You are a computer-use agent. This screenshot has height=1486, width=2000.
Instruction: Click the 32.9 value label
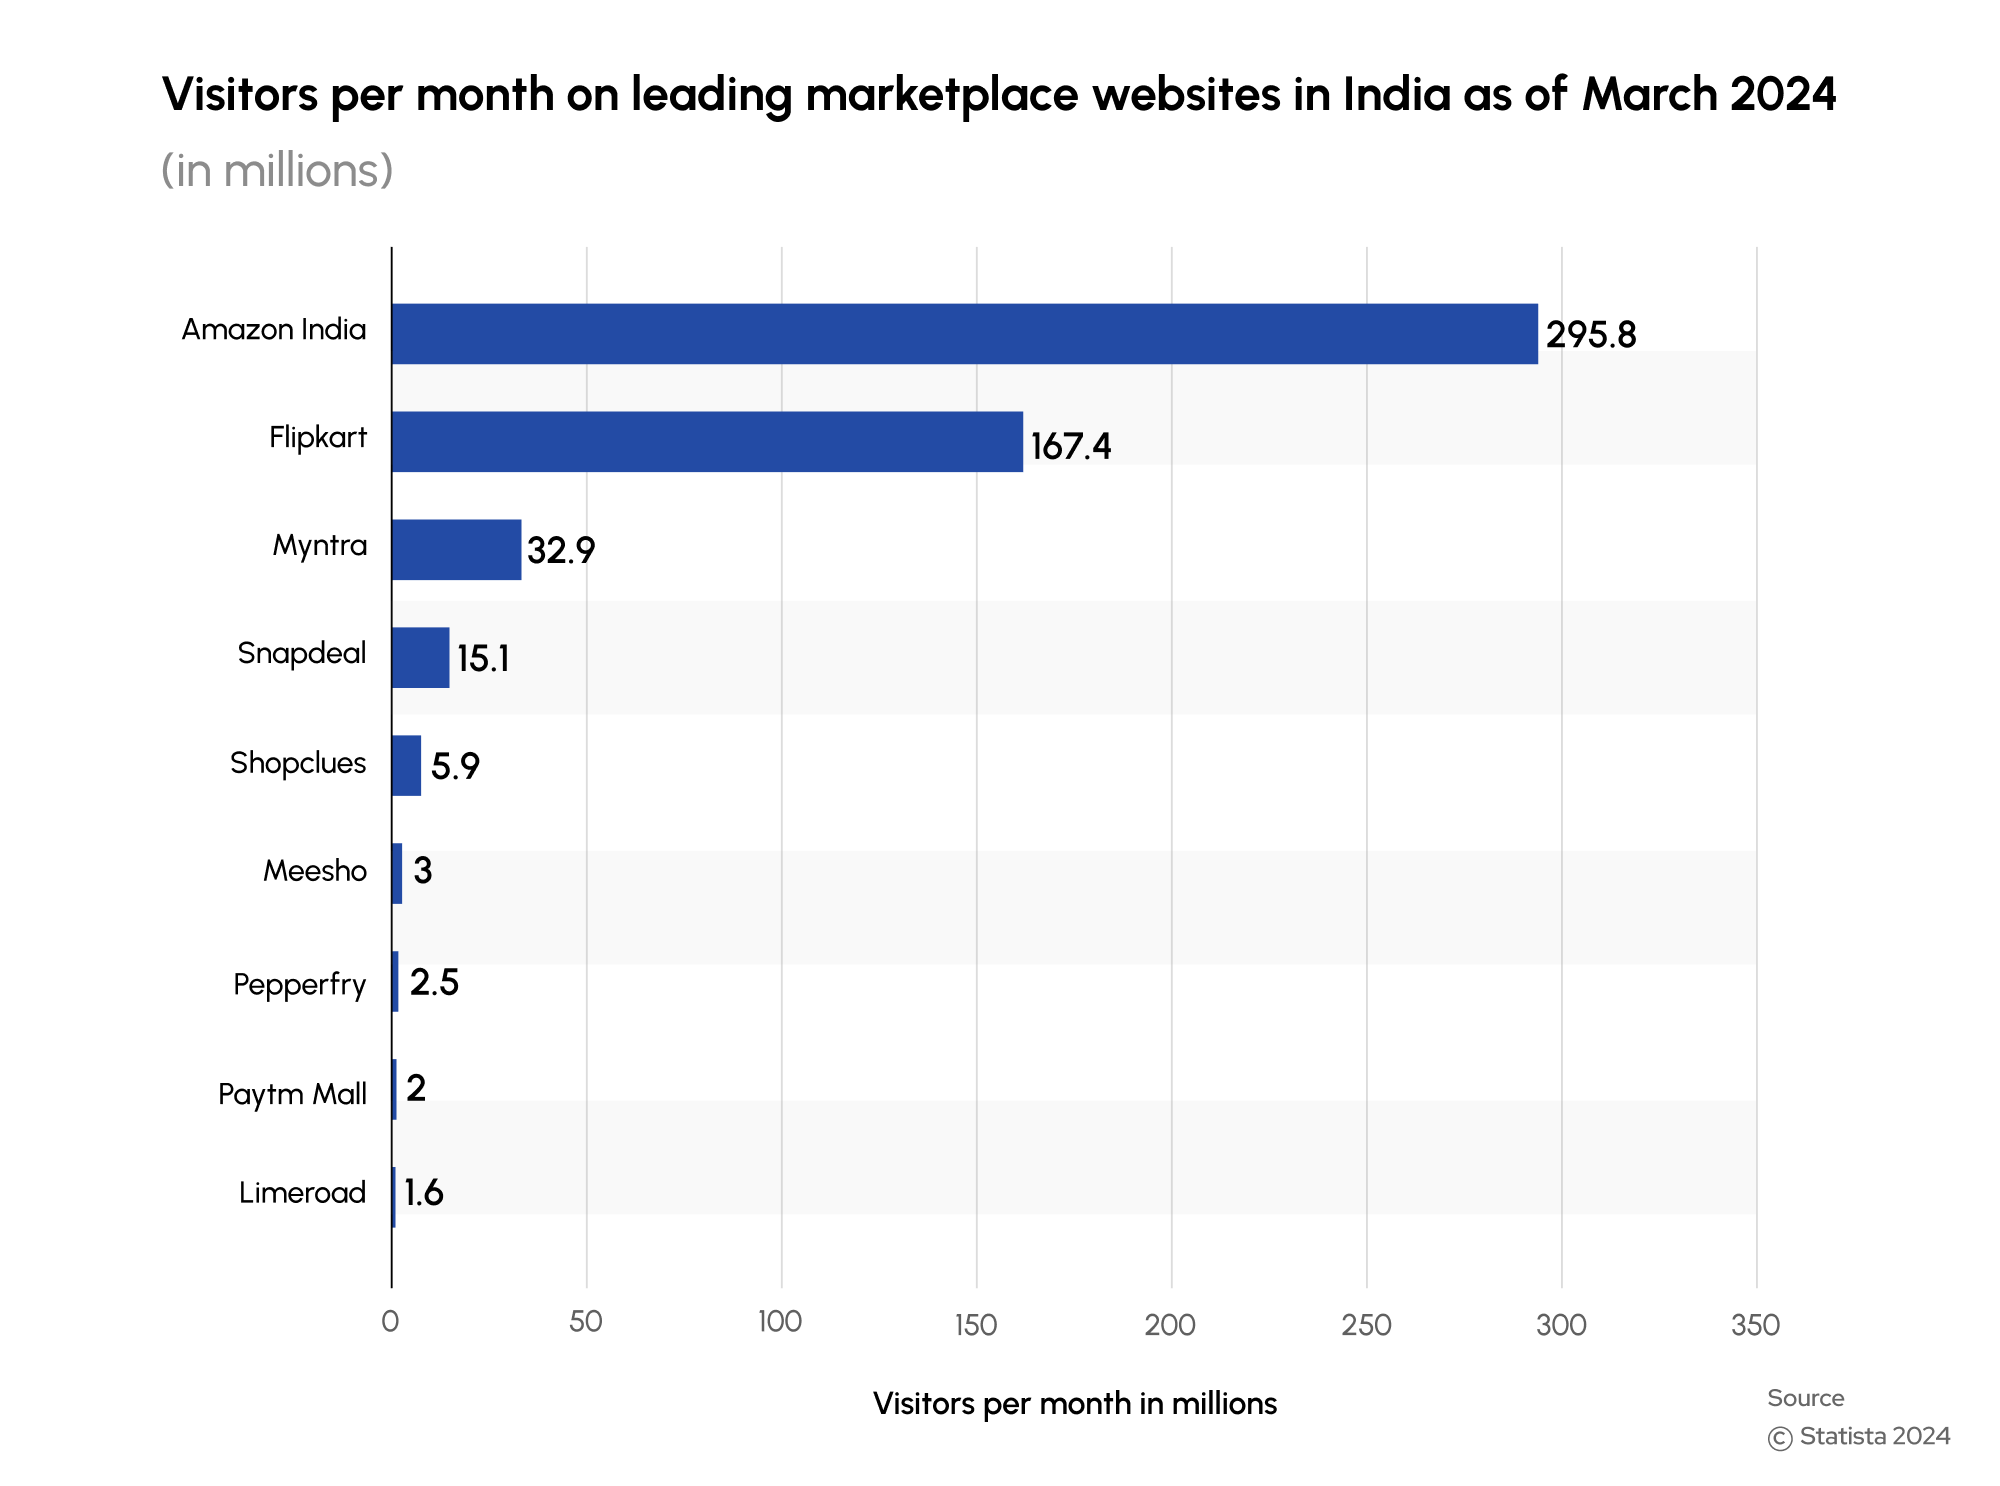click(x=561, y=551)
